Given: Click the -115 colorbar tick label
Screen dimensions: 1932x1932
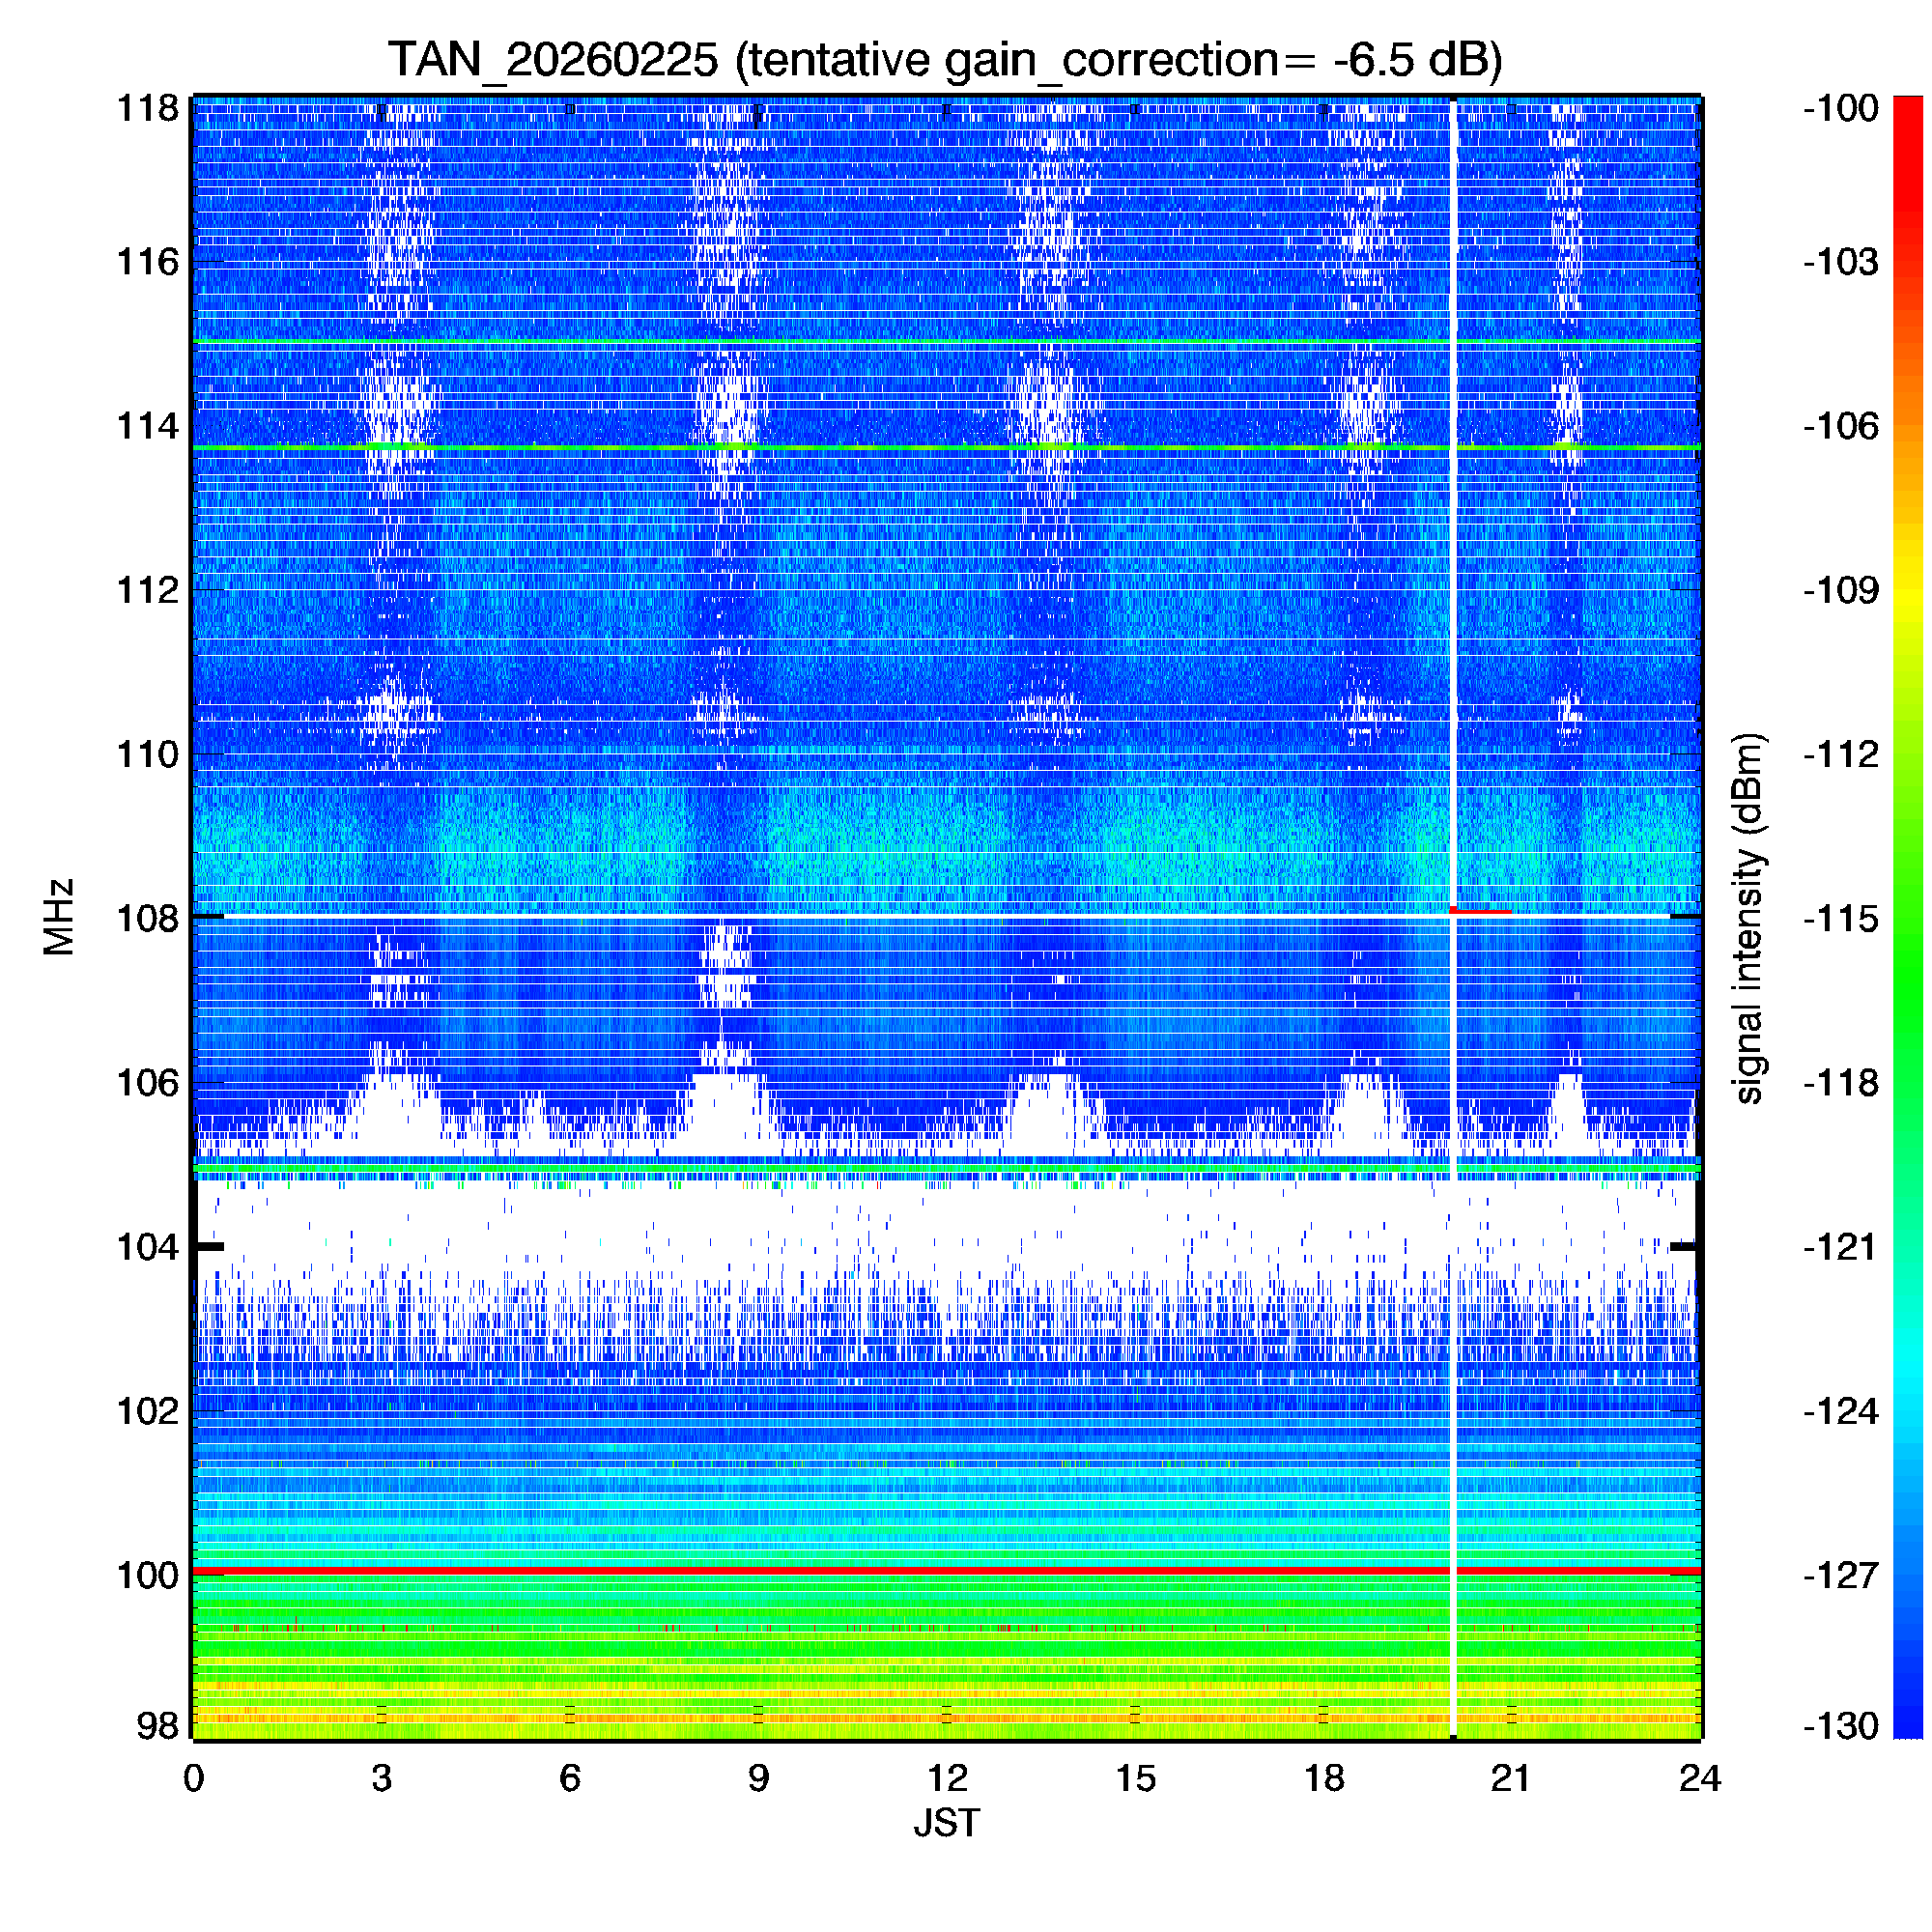Looking at the screenshot, I should click(x=1841, y=918).
